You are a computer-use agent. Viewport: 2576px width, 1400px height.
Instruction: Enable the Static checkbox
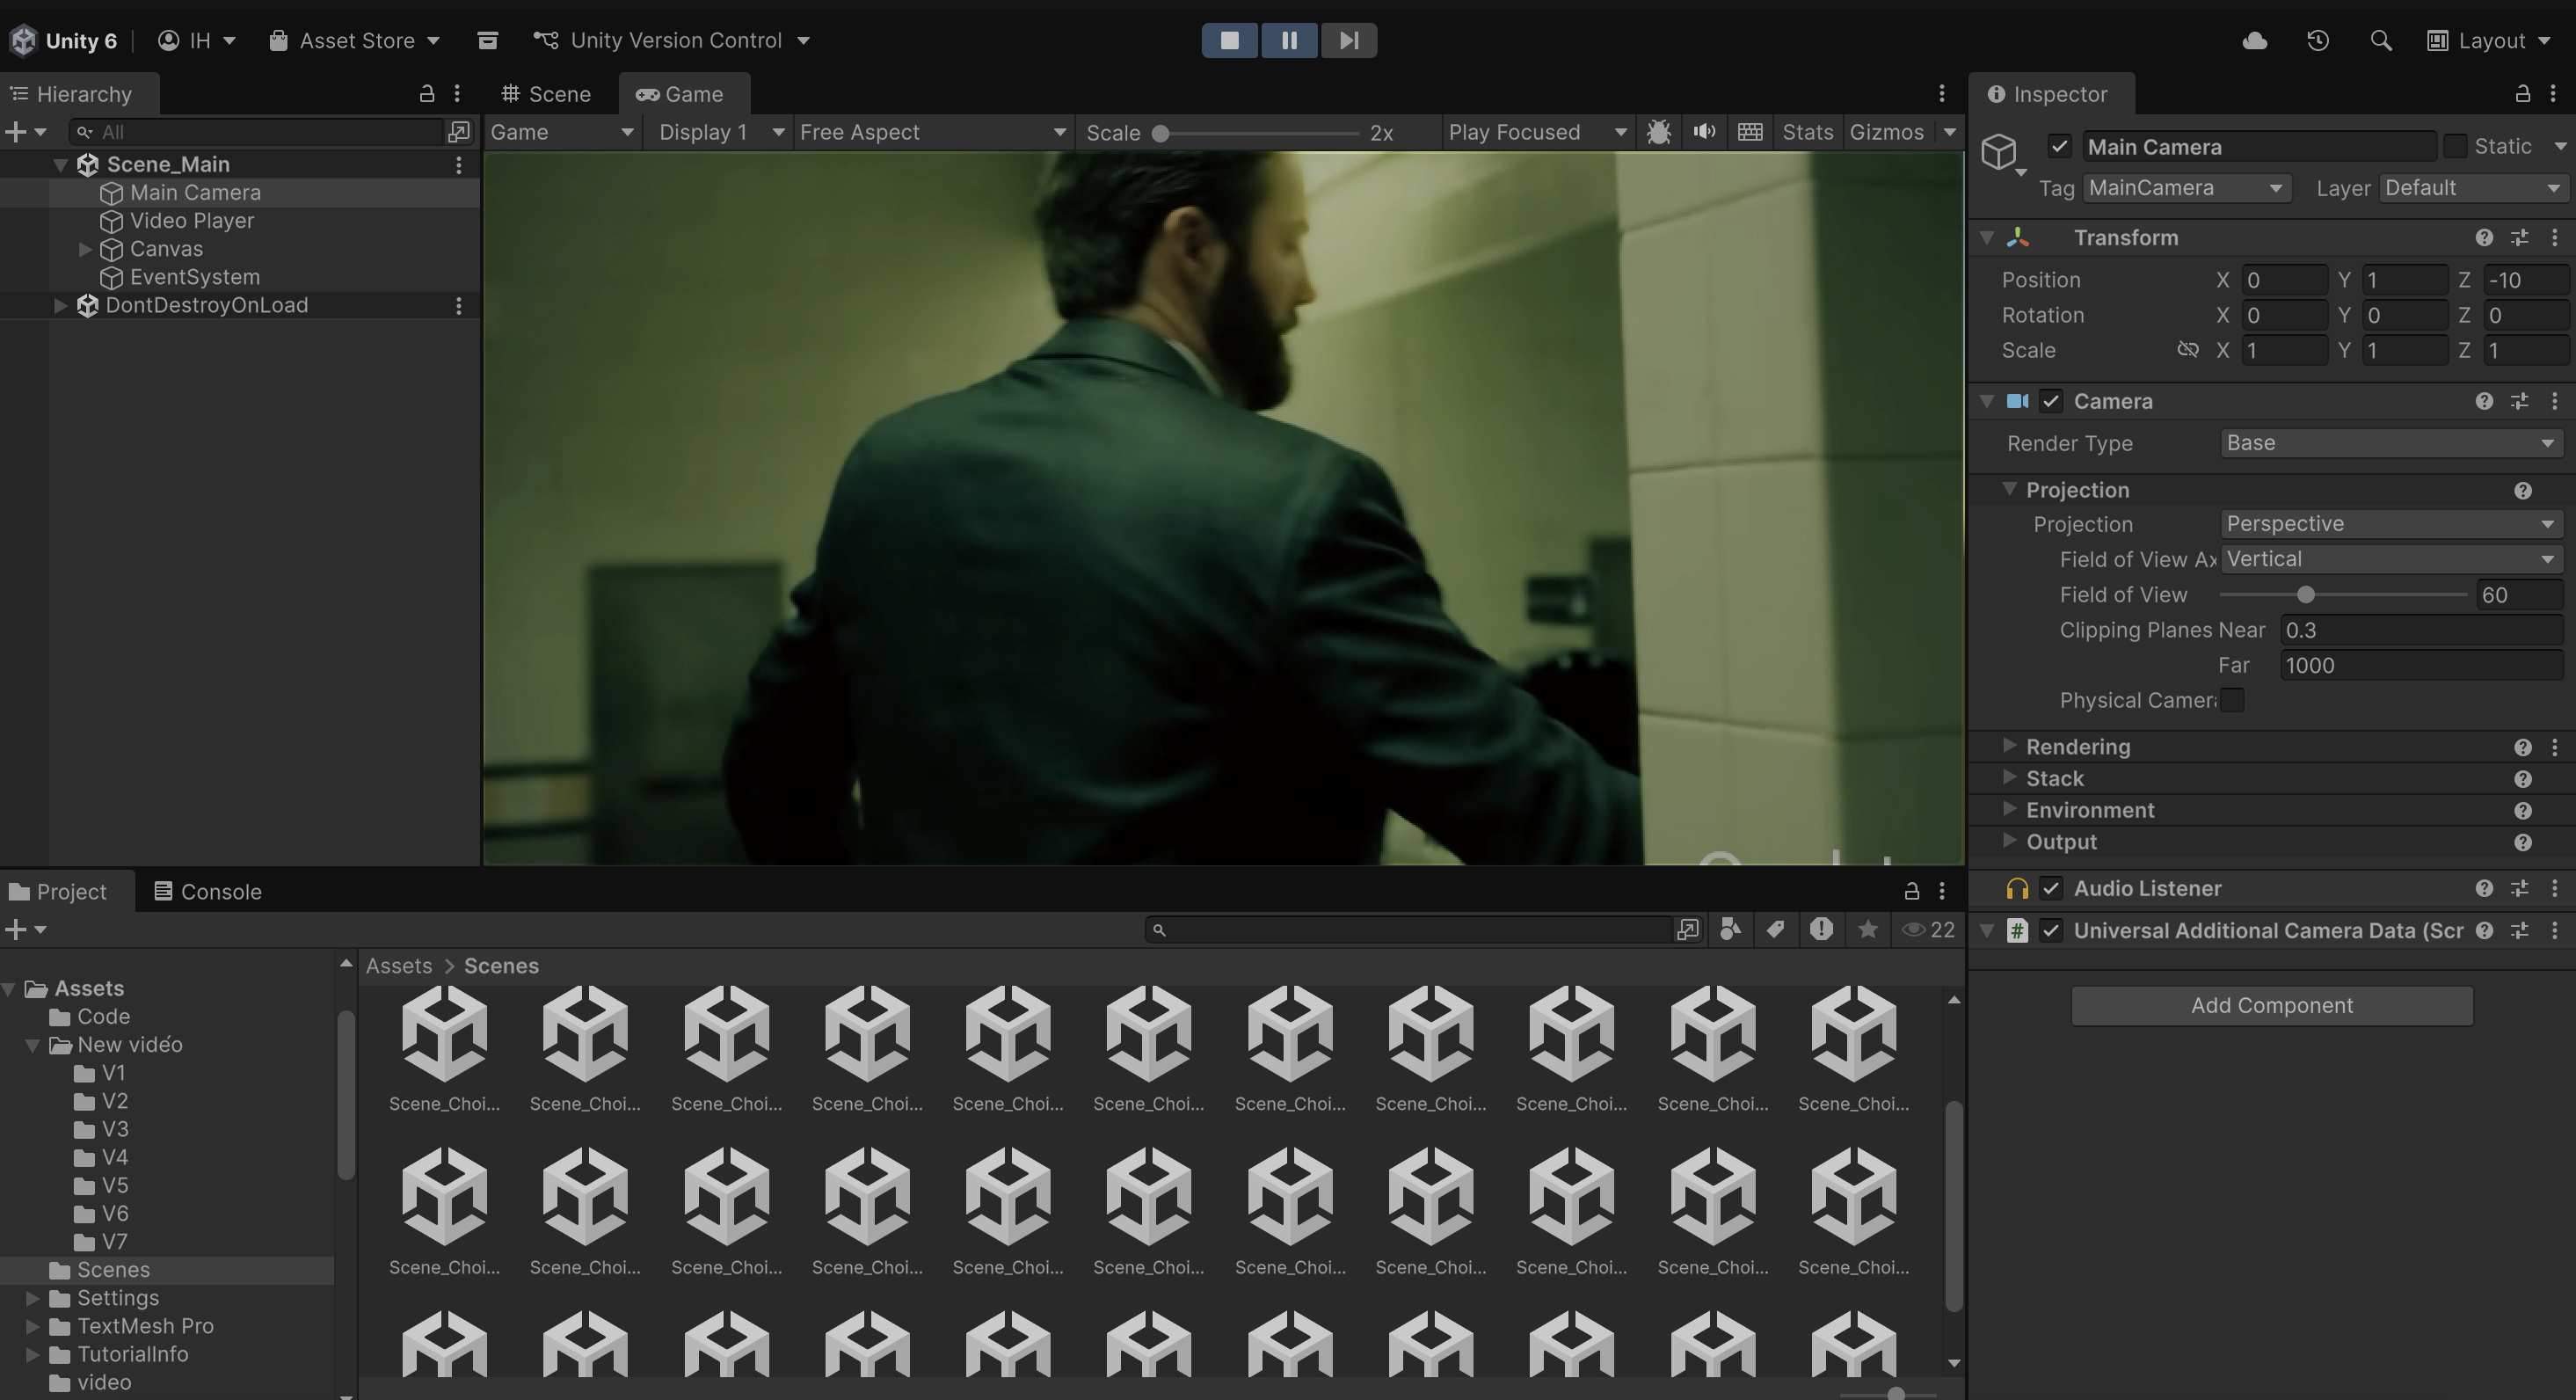2455,146
